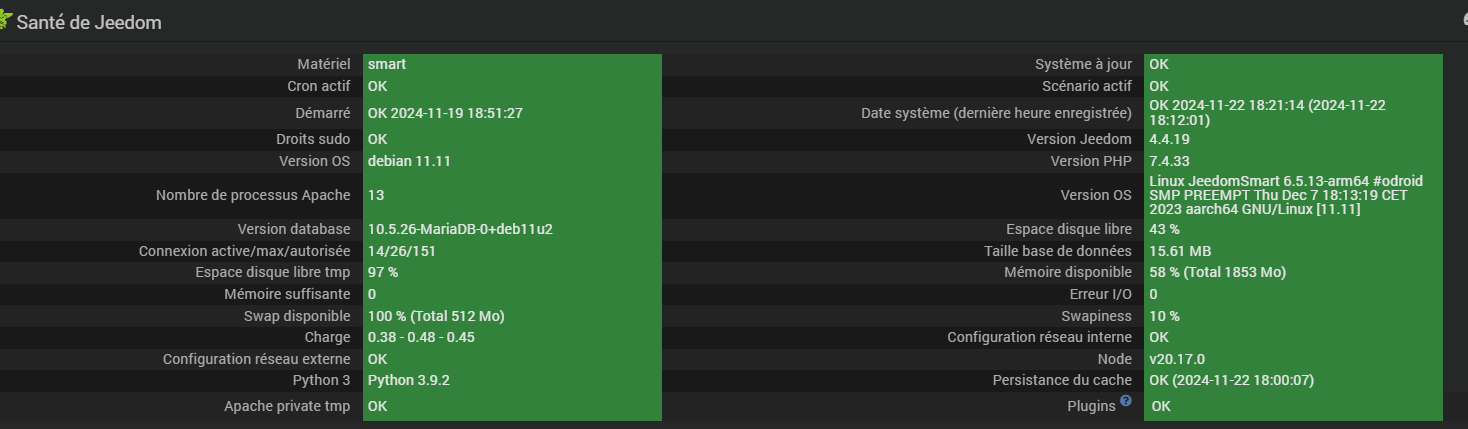The height and width of the screenshot is (429, 1468).
Task: Click the green Jeedom logo icon
Action: point(5,19)
